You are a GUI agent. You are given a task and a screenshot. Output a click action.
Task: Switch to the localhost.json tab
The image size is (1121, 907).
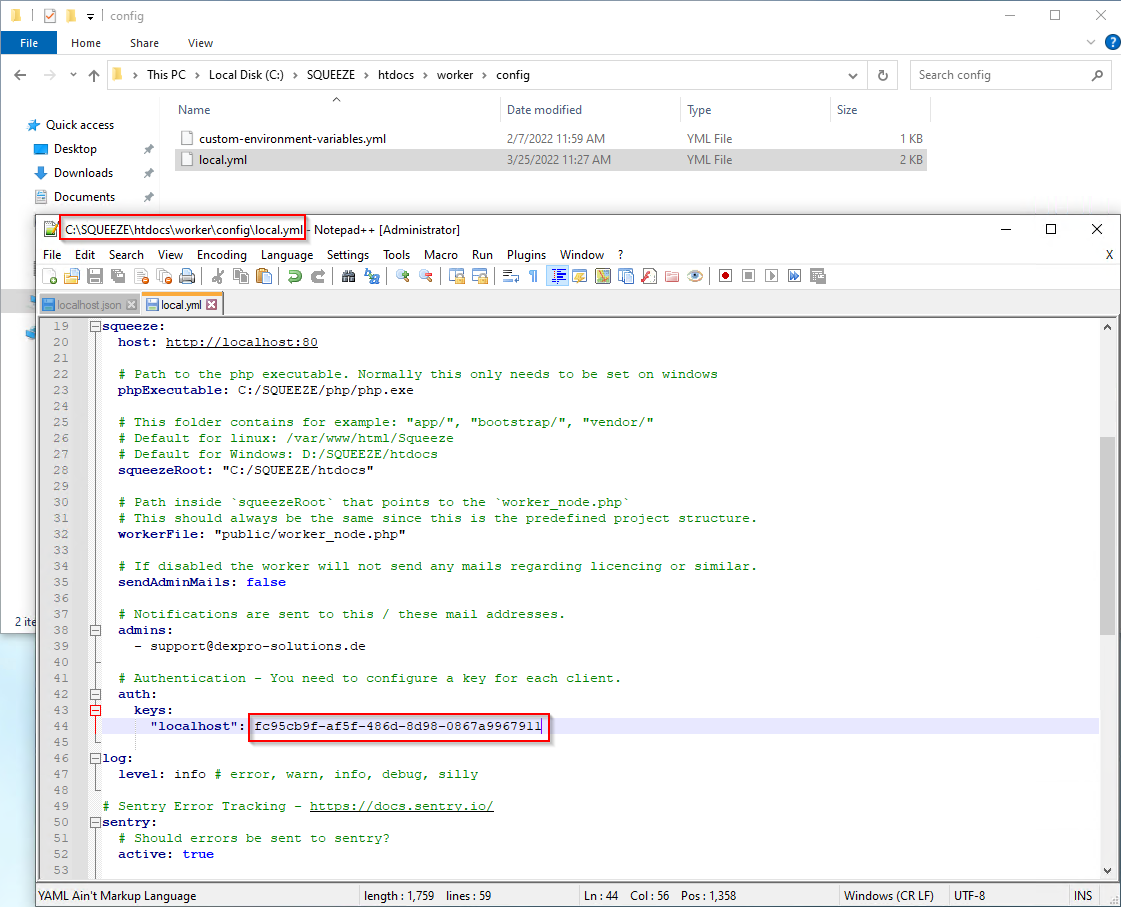89,304
